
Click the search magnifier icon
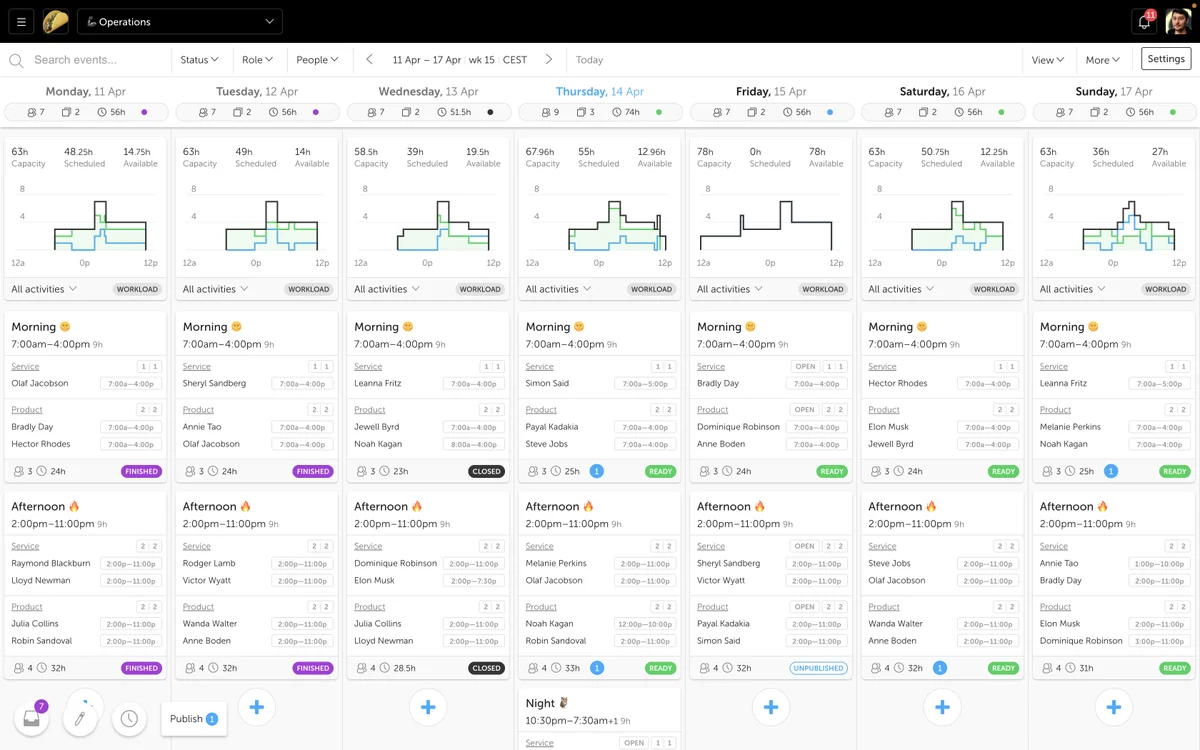(x=16, y=60)
